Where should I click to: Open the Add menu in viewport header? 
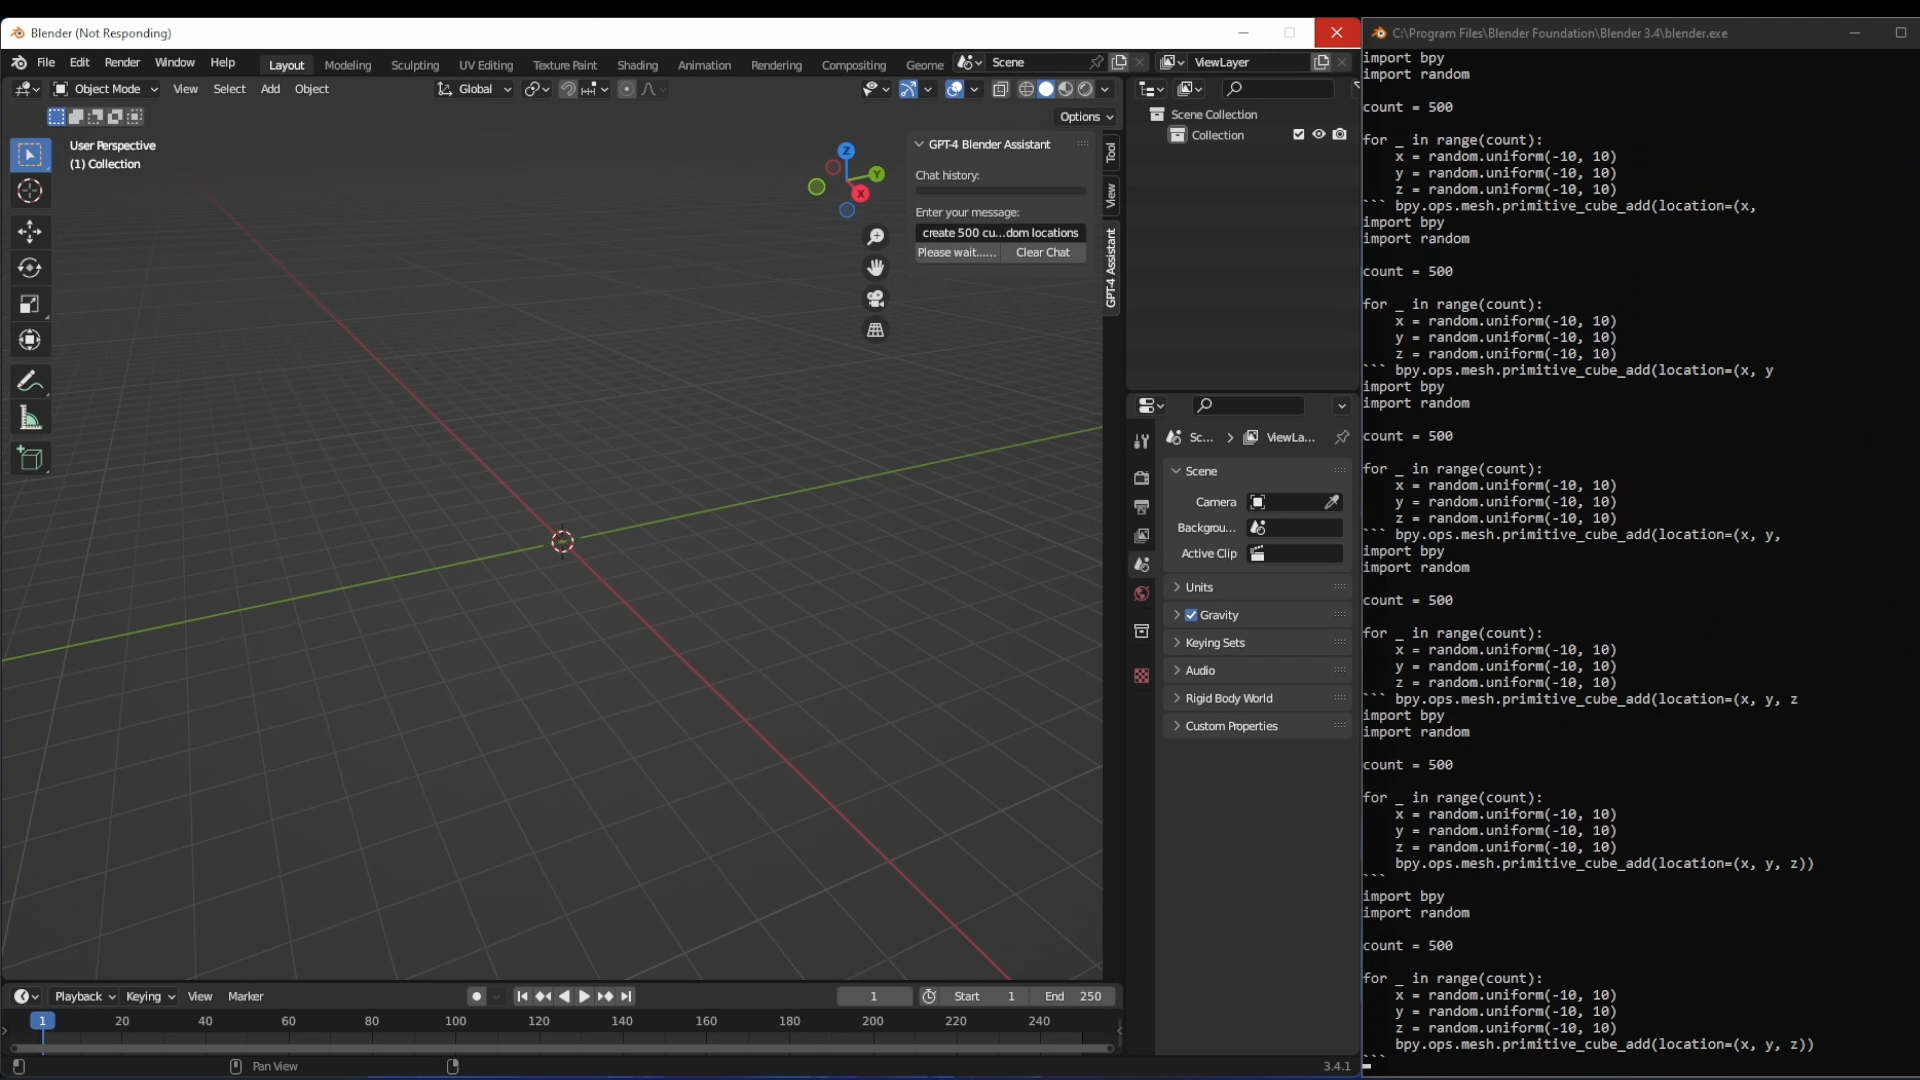[270, 89]
